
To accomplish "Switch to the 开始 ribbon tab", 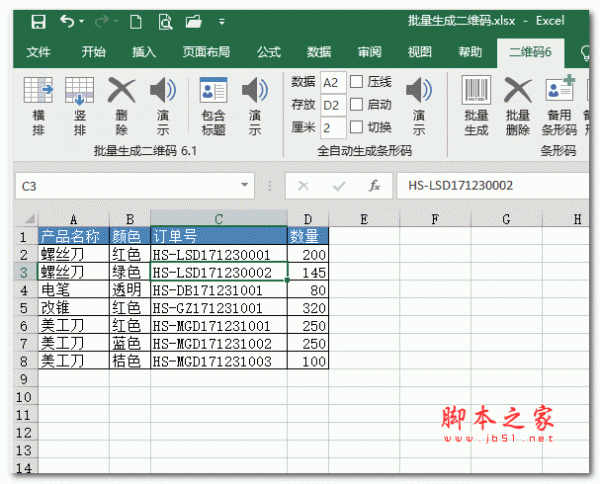I will [93, 52].
